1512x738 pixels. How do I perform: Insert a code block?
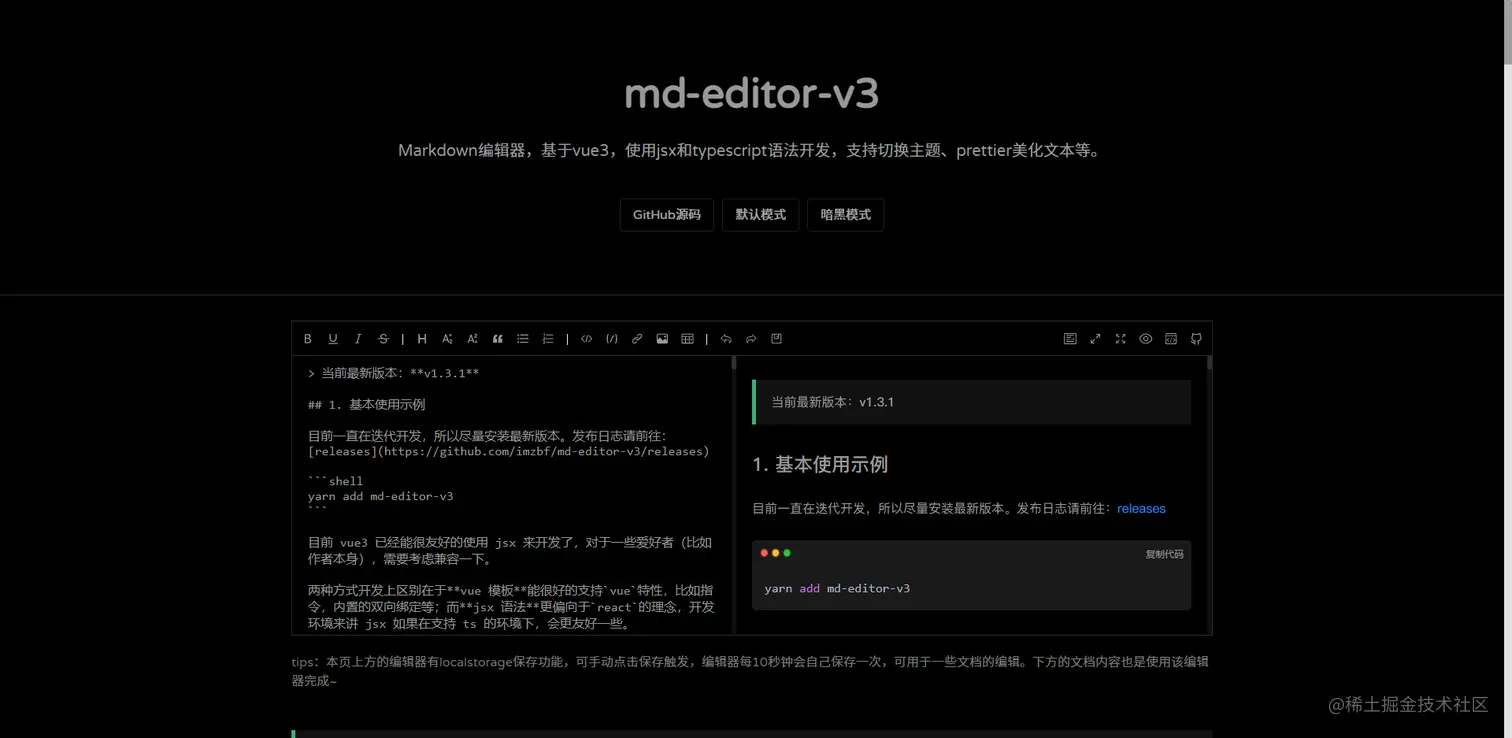[x=612, y=339]
